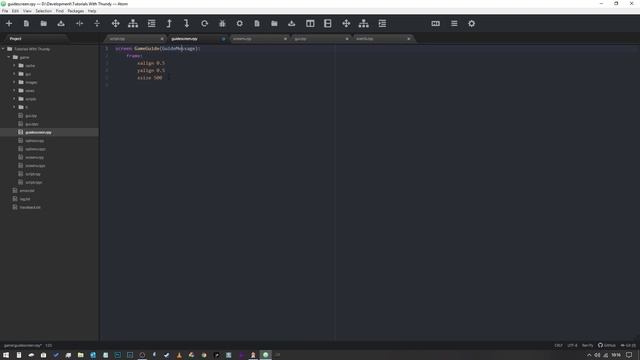This screenshot has height=360, width=640.
Task: Click the network icon in system tray
Action: (605, 355)
